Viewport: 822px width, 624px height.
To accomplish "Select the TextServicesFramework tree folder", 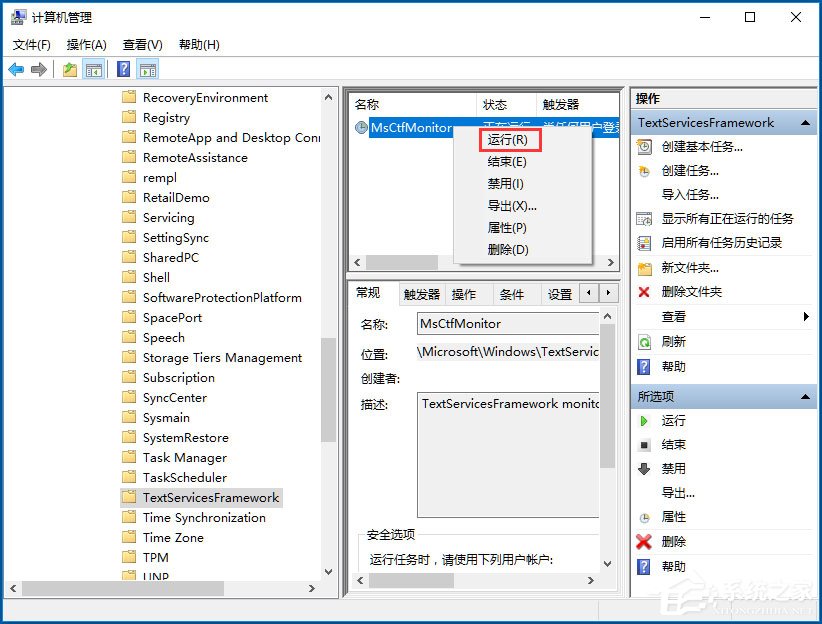I will coord(211,497).
